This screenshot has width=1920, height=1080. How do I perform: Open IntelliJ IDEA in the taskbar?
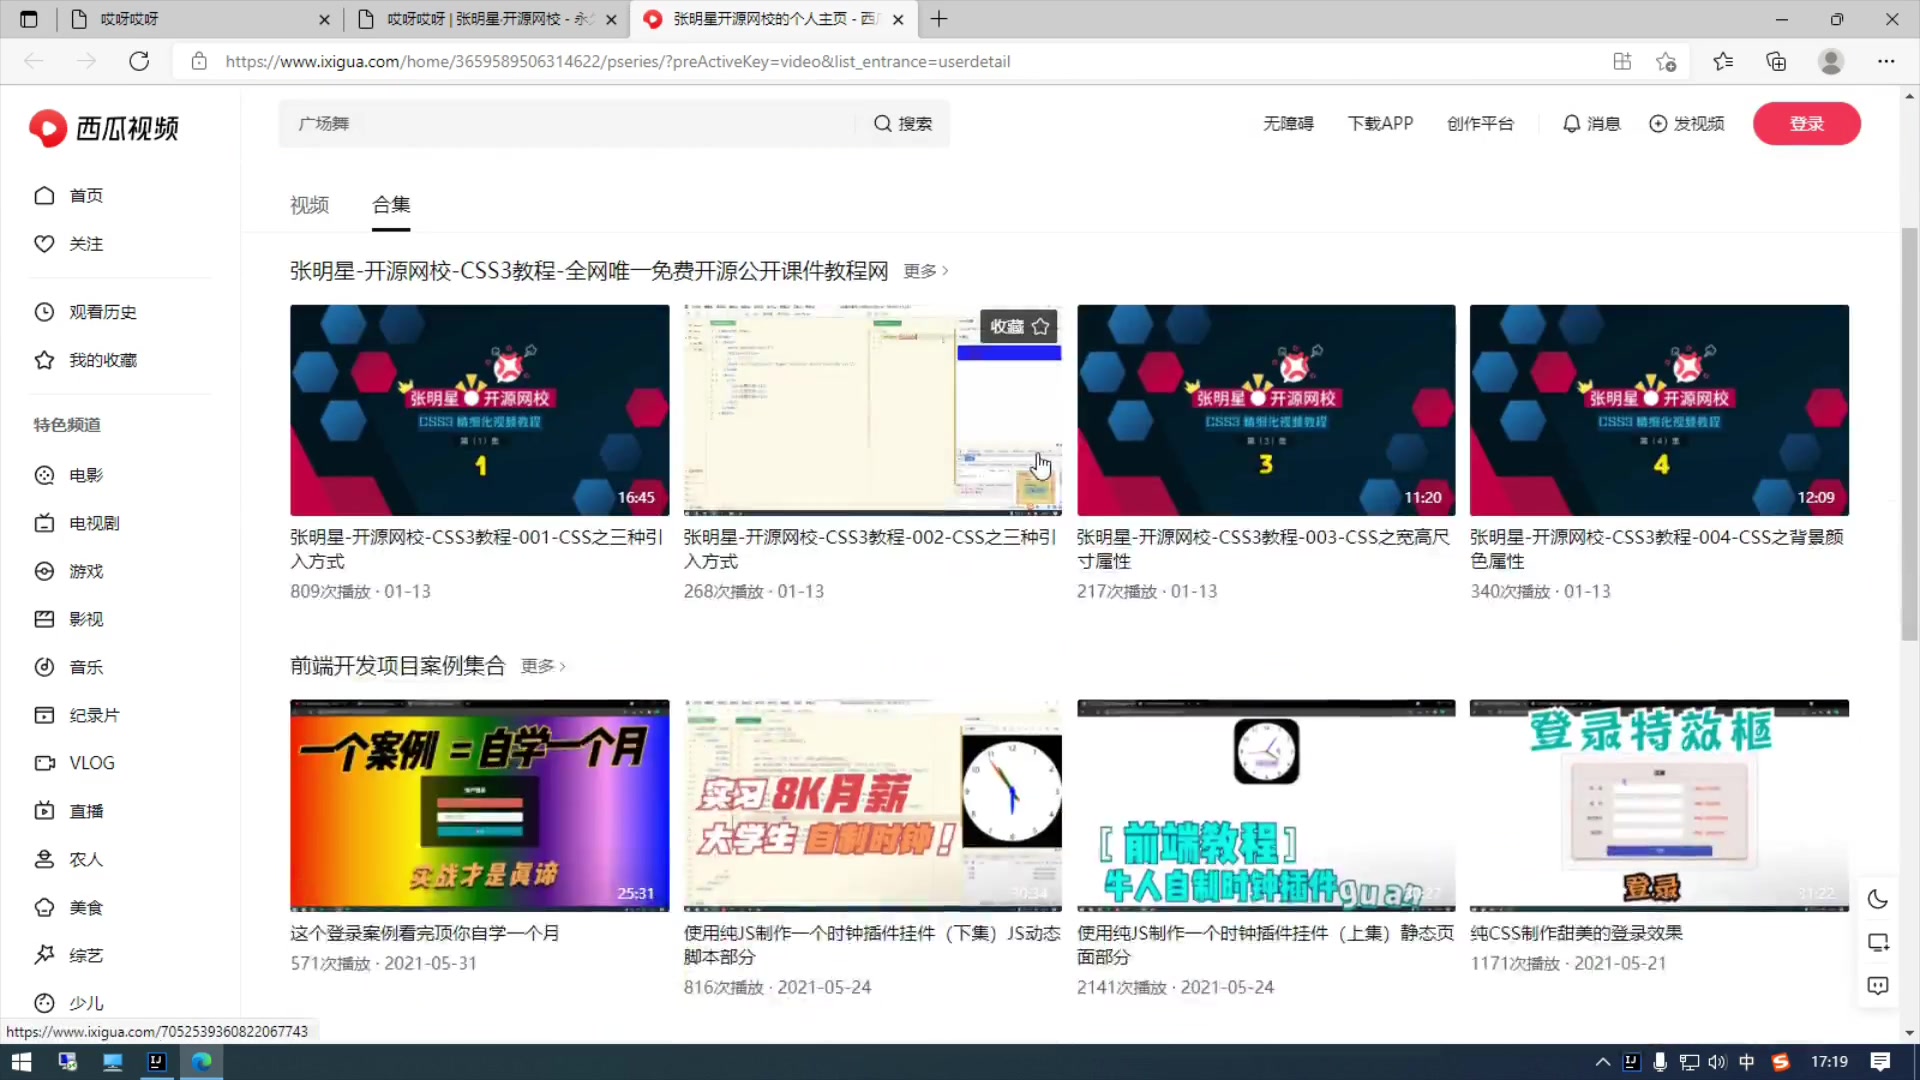click(x=157, y=1062)
